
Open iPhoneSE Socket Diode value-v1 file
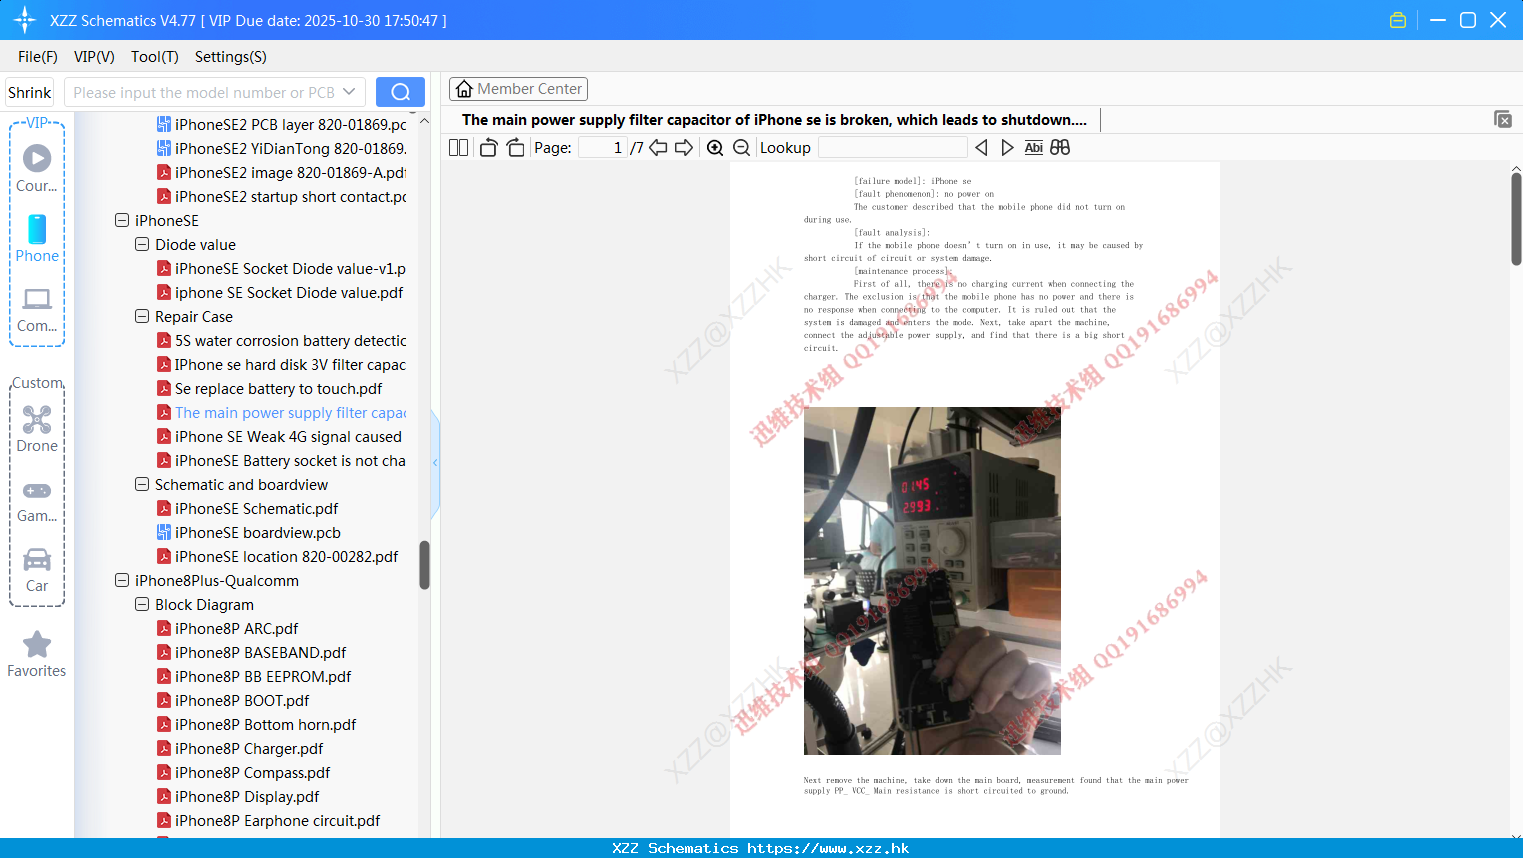coord(282,268)
